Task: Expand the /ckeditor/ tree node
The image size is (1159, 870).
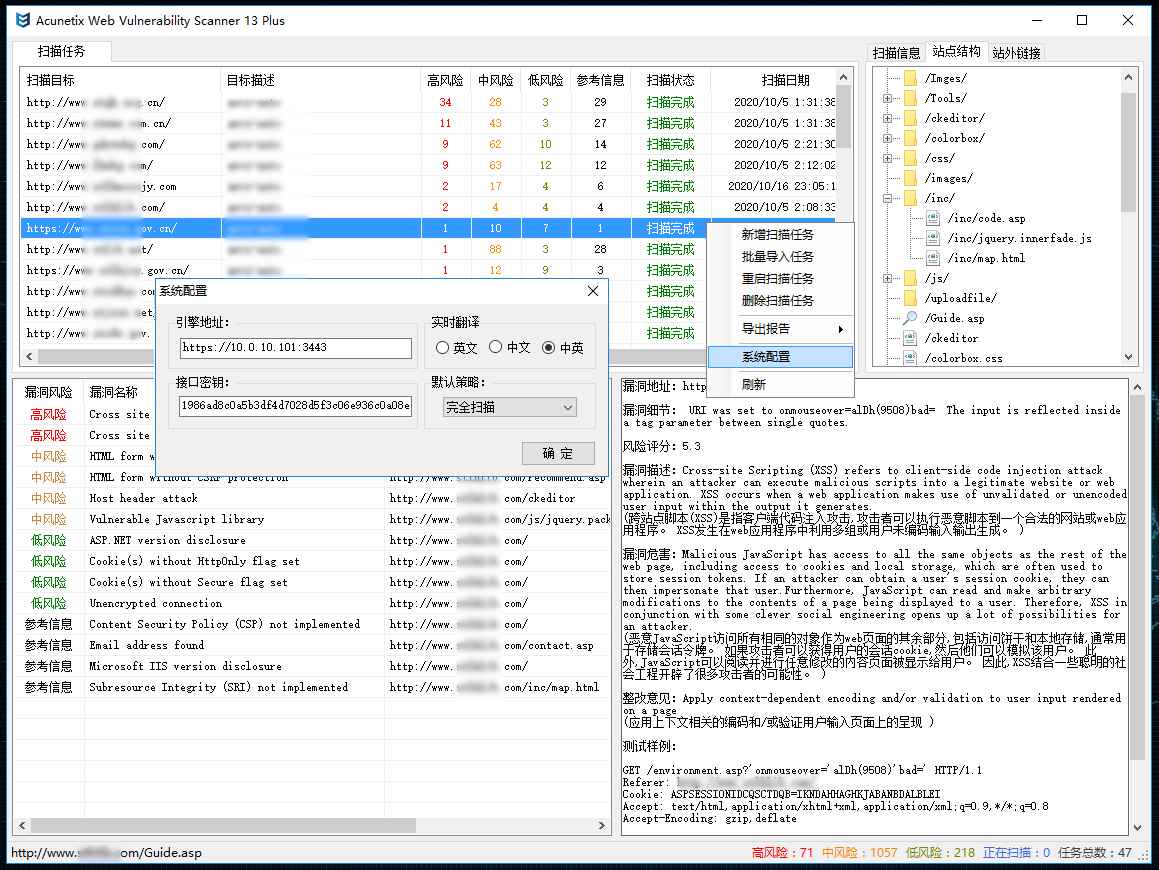Action: coord(885,117)
